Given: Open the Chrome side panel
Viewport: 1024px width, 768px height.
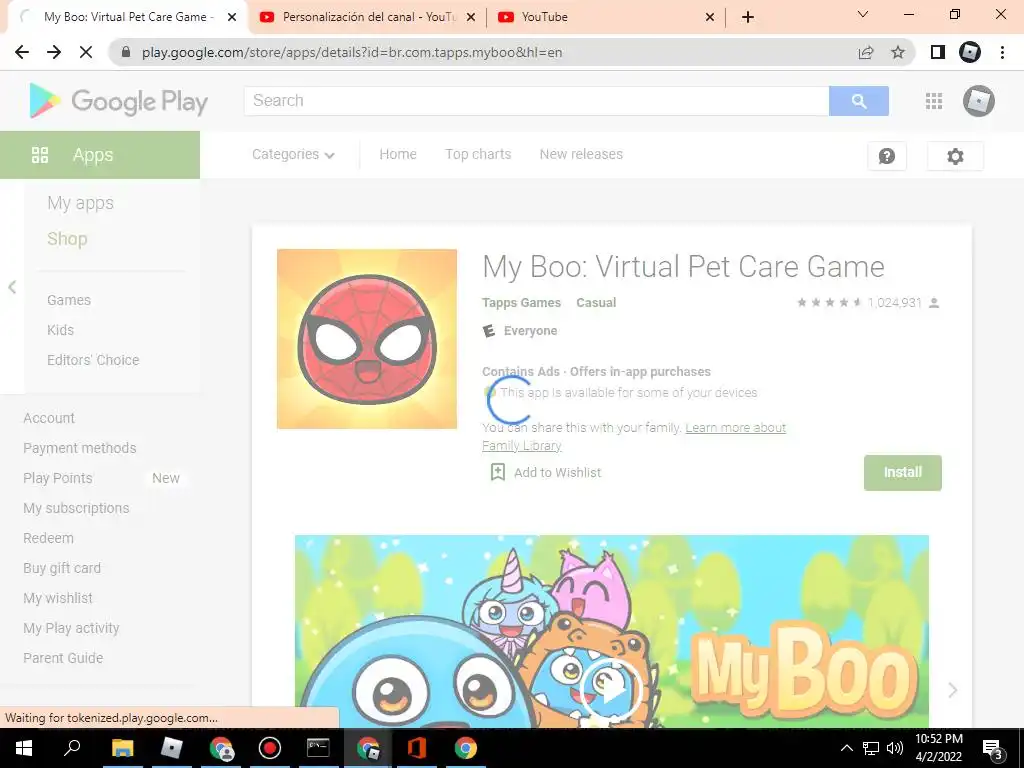Looking at the screenshot, I should click(938, 52).
